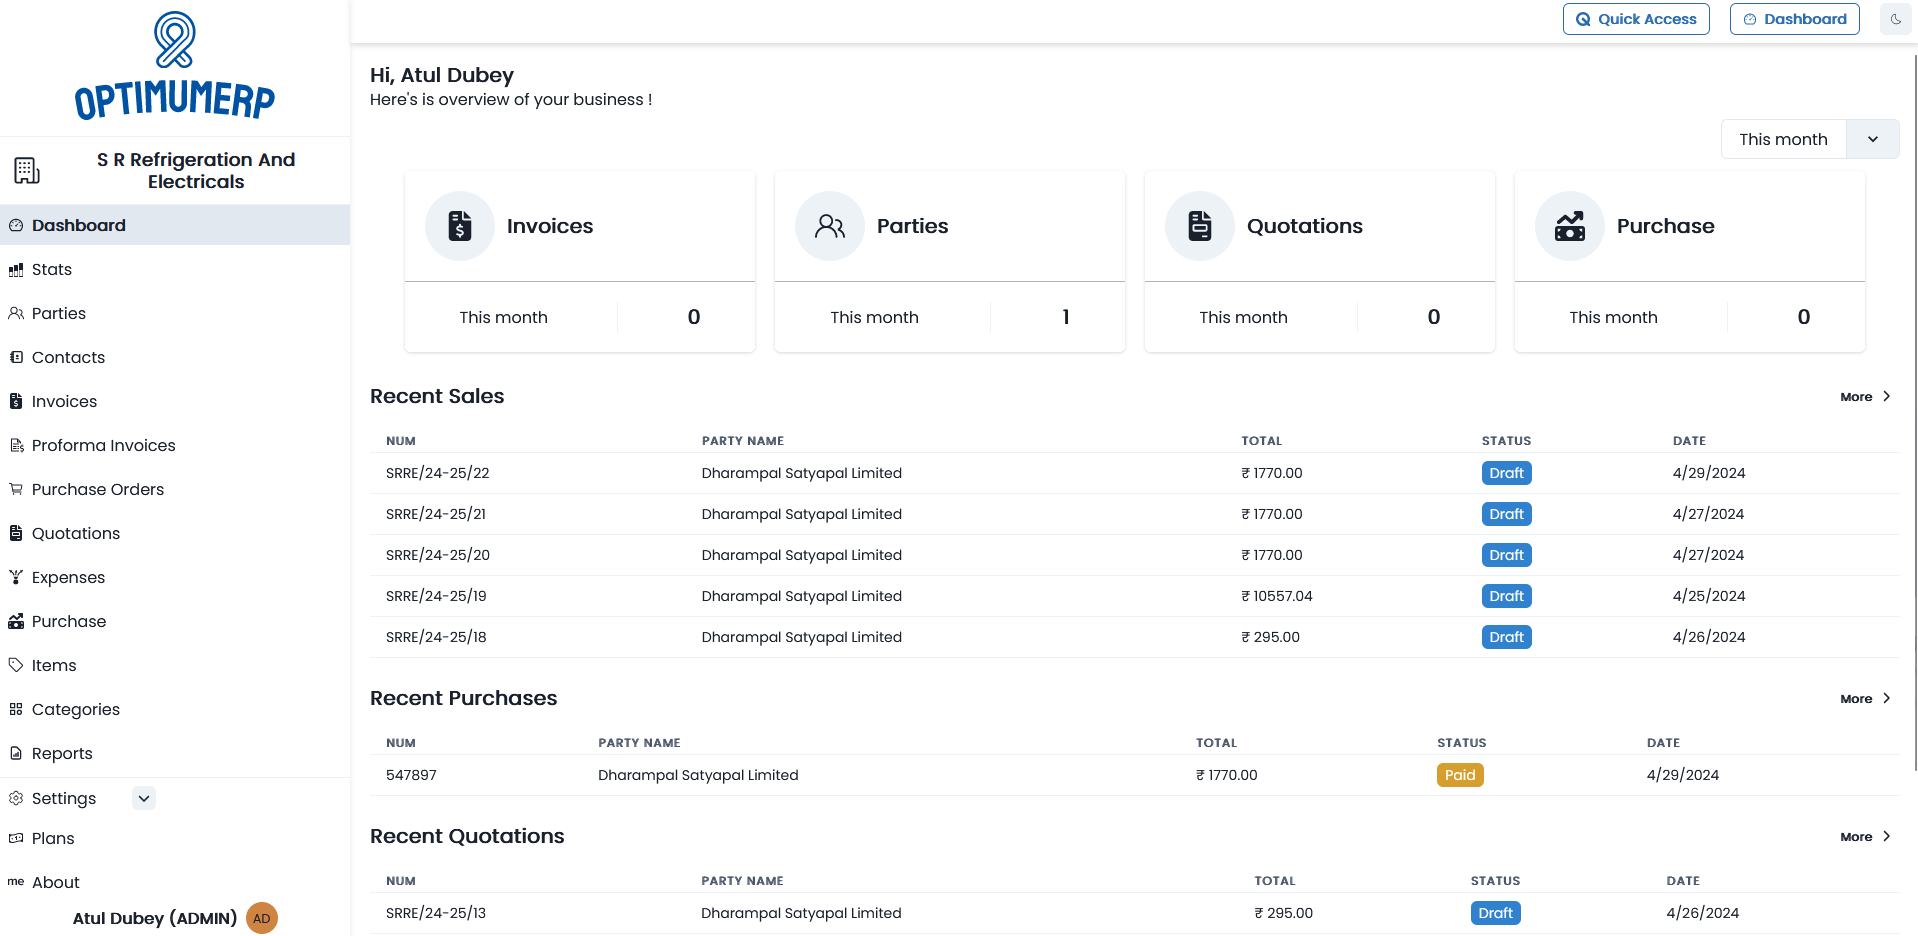1918x936 pixels.
Task: Click the company building icon
Action: click(27, 170)
